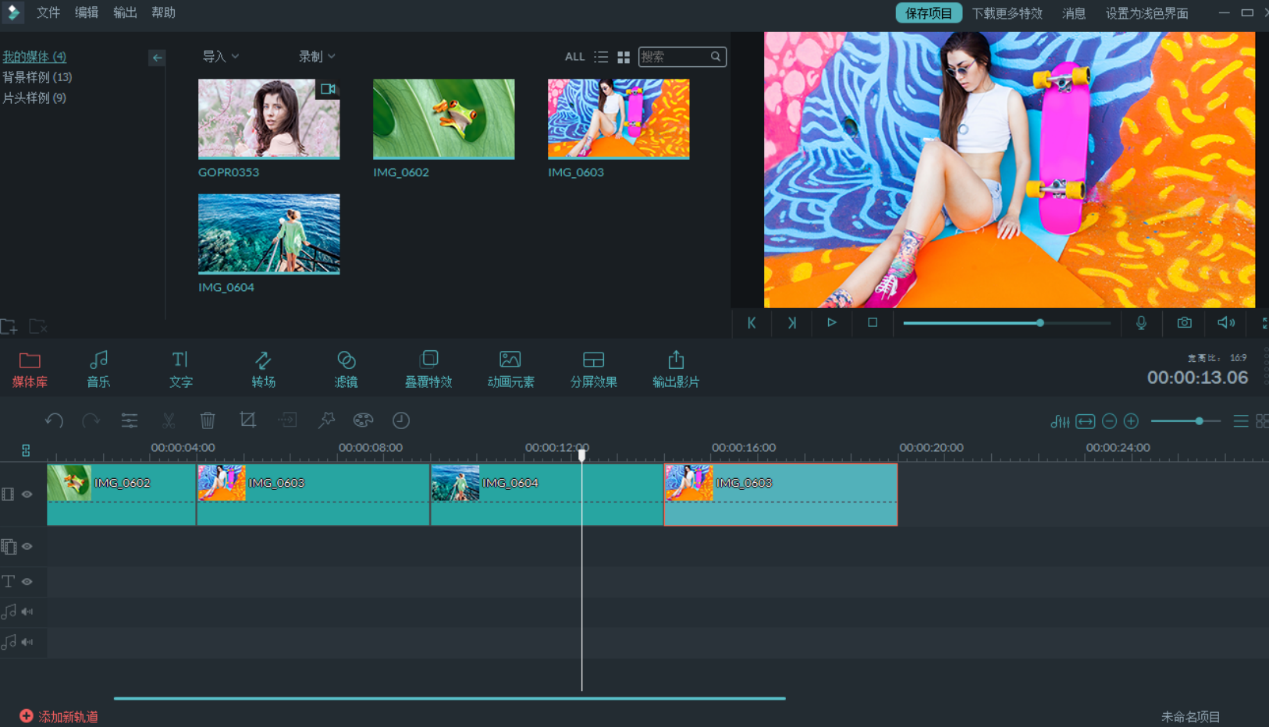Mute the first music track
Screen dimensions: 1269x727
pyautogui.click(x=28, y=611)
